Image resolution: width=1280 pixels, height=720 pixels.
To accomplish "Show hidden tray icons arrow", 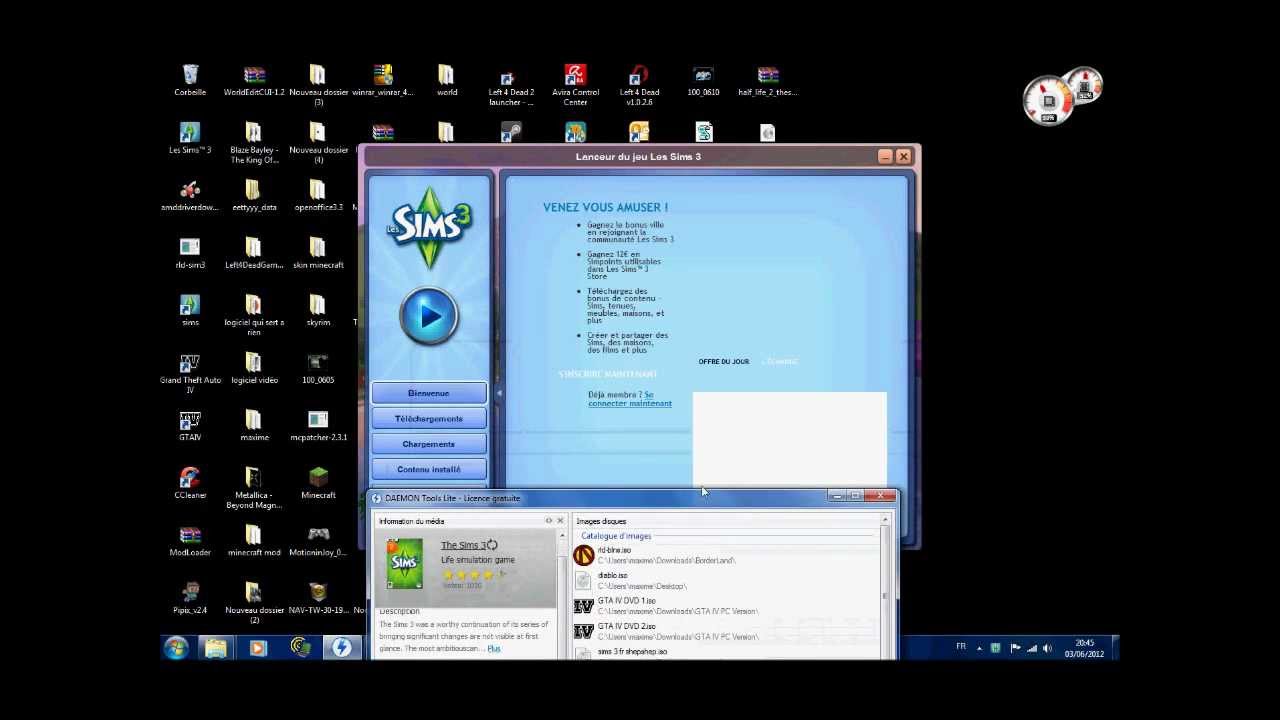I will coord(979,648).
